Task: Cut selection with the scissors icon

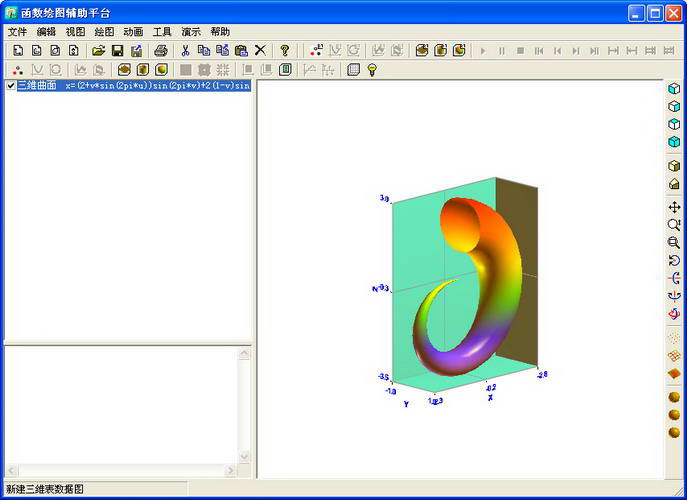Action: tap(185, 50)
